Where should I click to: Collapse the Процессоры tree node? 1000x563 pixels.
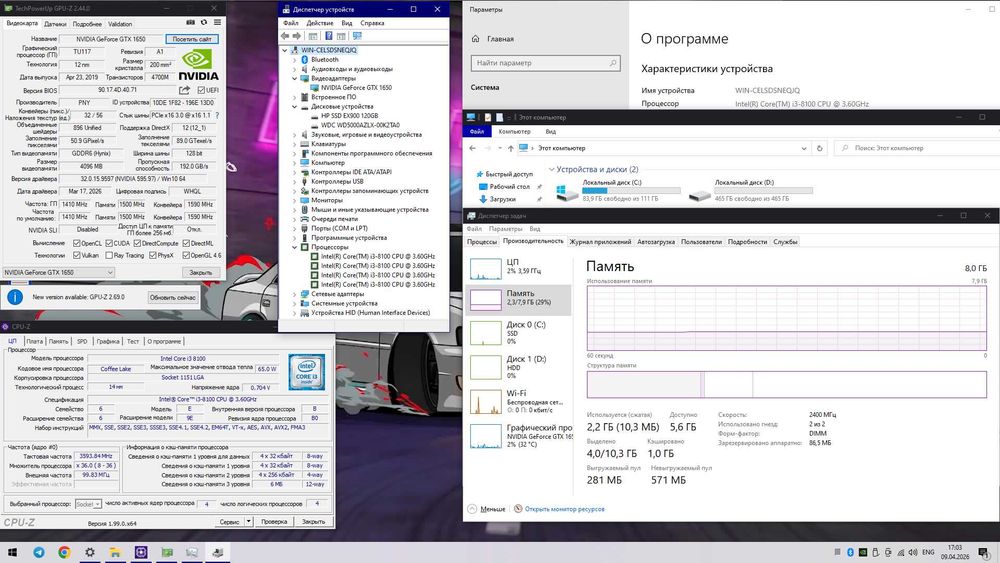pyautogui.click(x=295, y=246)
